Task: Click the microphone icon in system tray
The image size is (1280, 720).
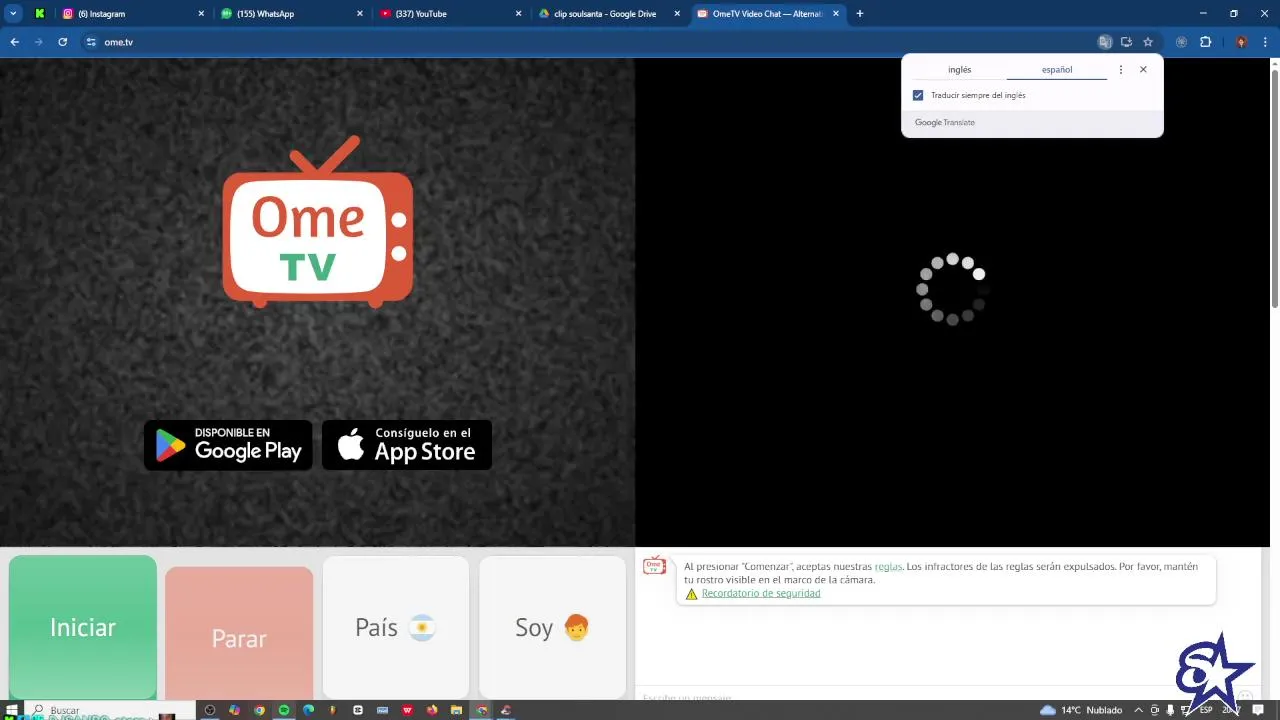Action: [x=1170, y=710]
